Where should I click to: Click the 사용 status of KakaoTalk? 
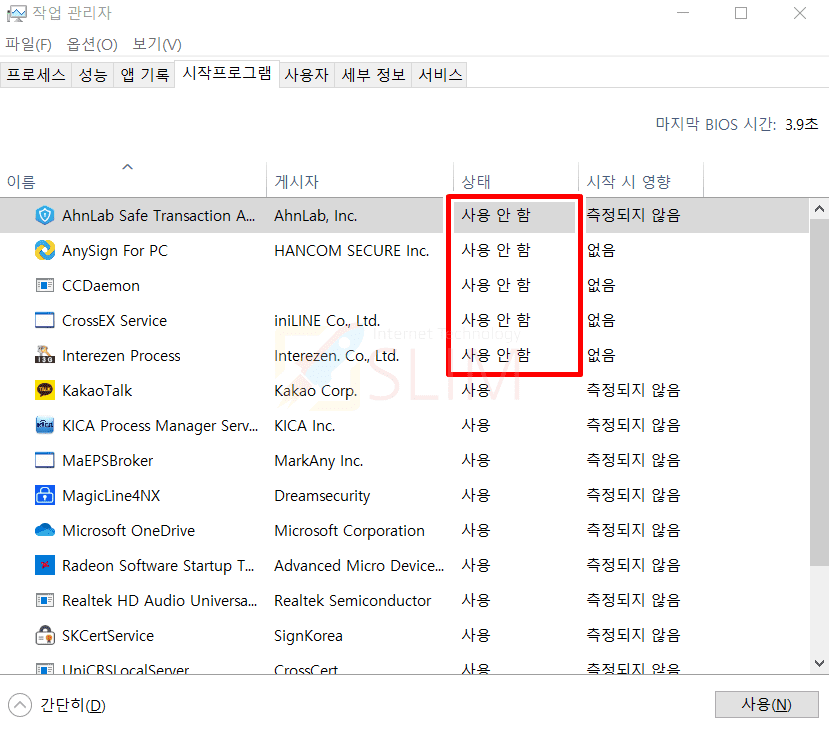[476, 390]
